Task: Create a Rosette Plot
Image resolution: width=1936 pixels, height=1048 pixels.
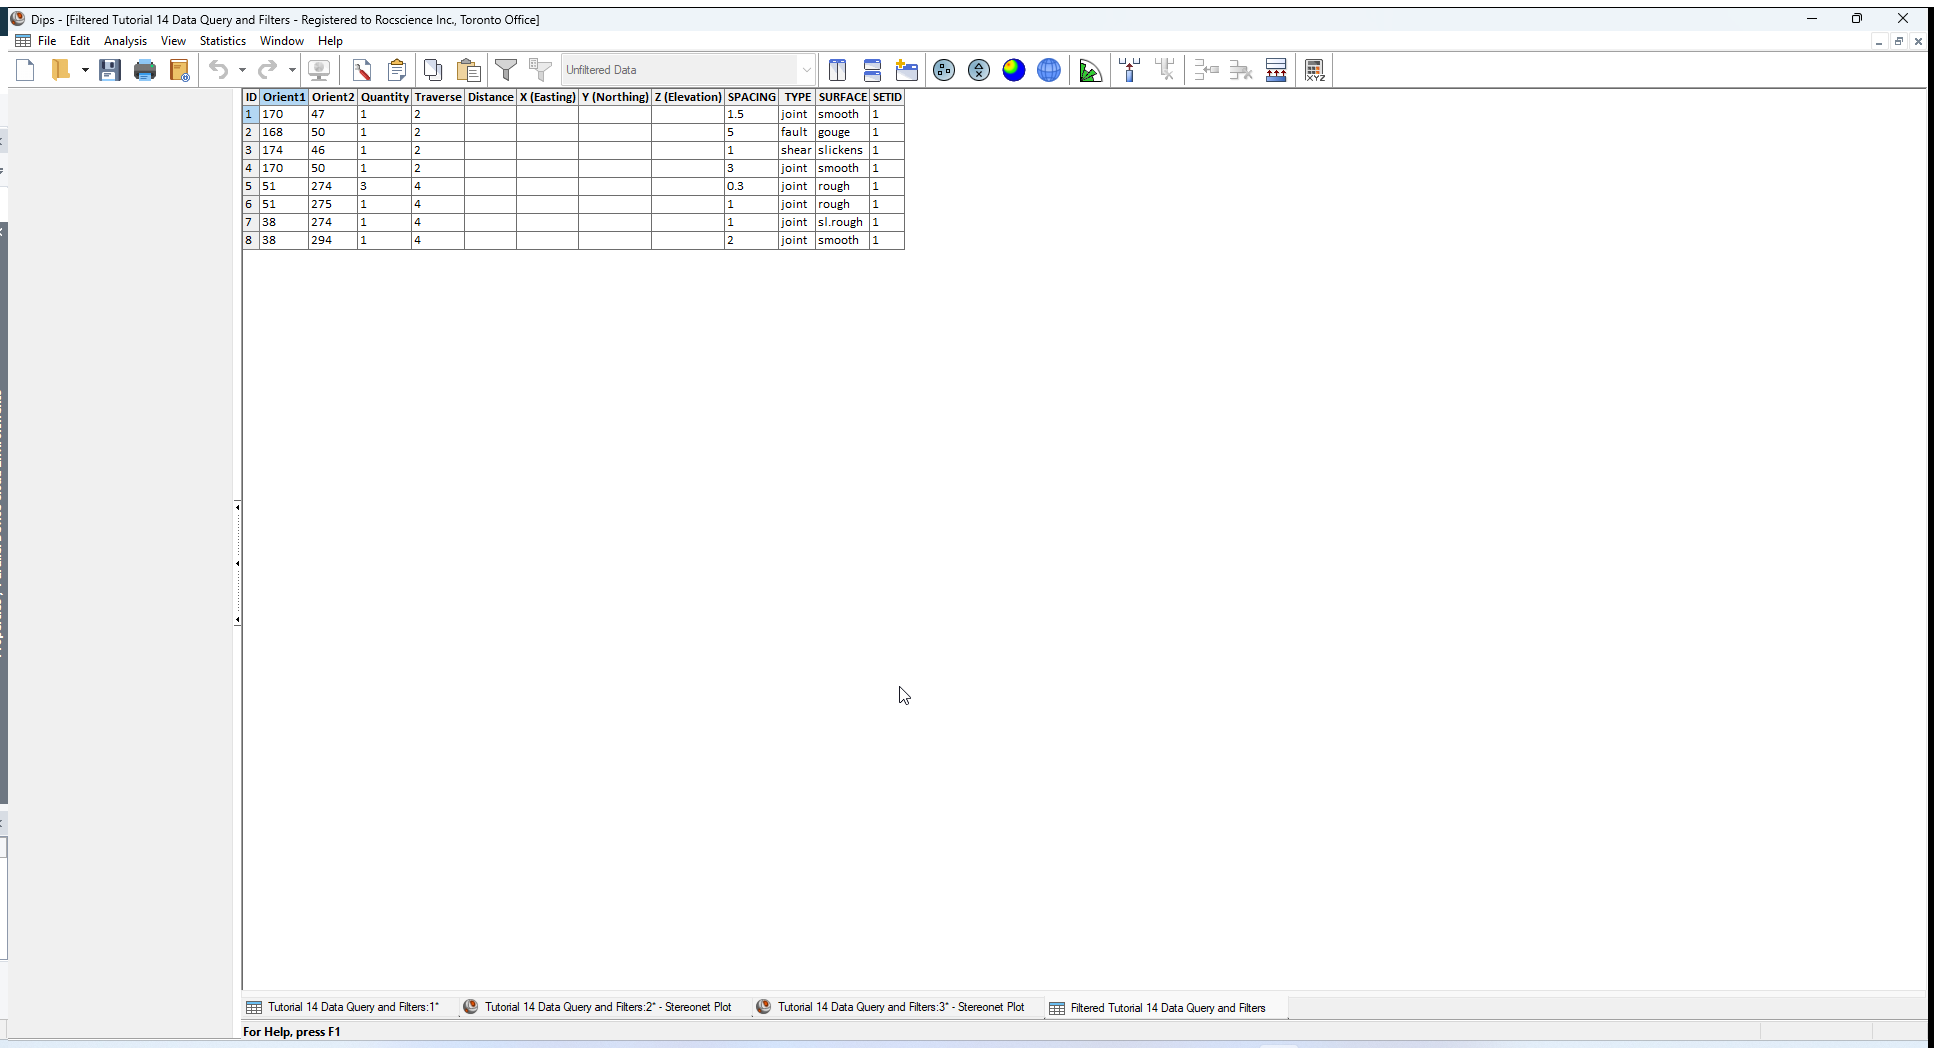Action: 1090,70
